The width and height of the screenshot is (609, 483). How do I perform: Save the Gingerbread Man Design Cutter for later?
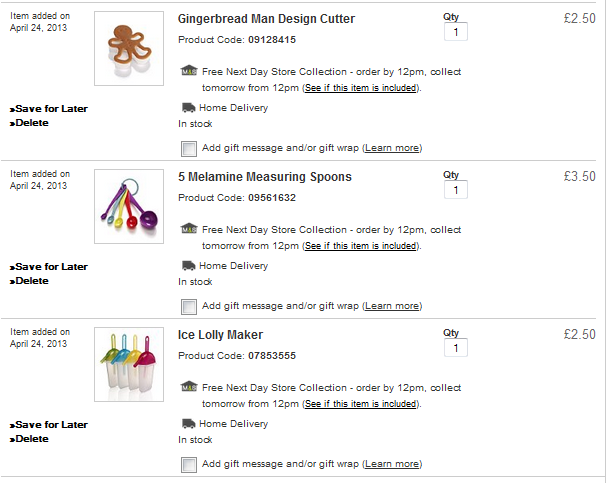click(51, 109)
